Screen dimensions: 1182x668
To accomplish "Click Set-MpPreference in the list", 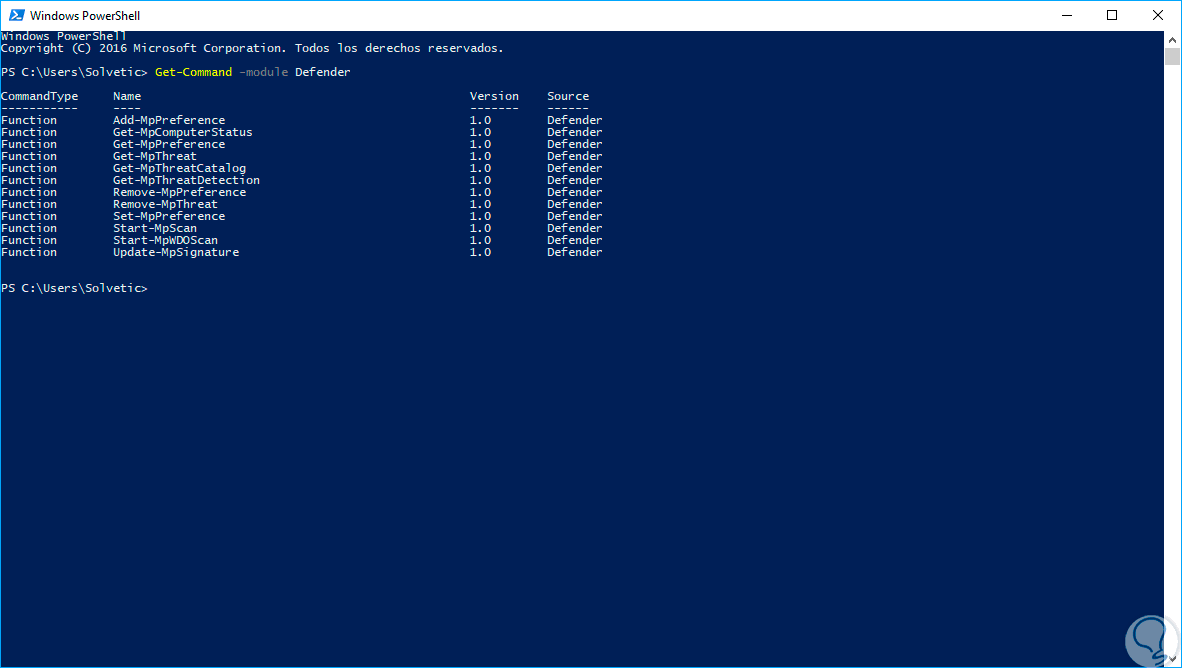I will tap(169, 216).
